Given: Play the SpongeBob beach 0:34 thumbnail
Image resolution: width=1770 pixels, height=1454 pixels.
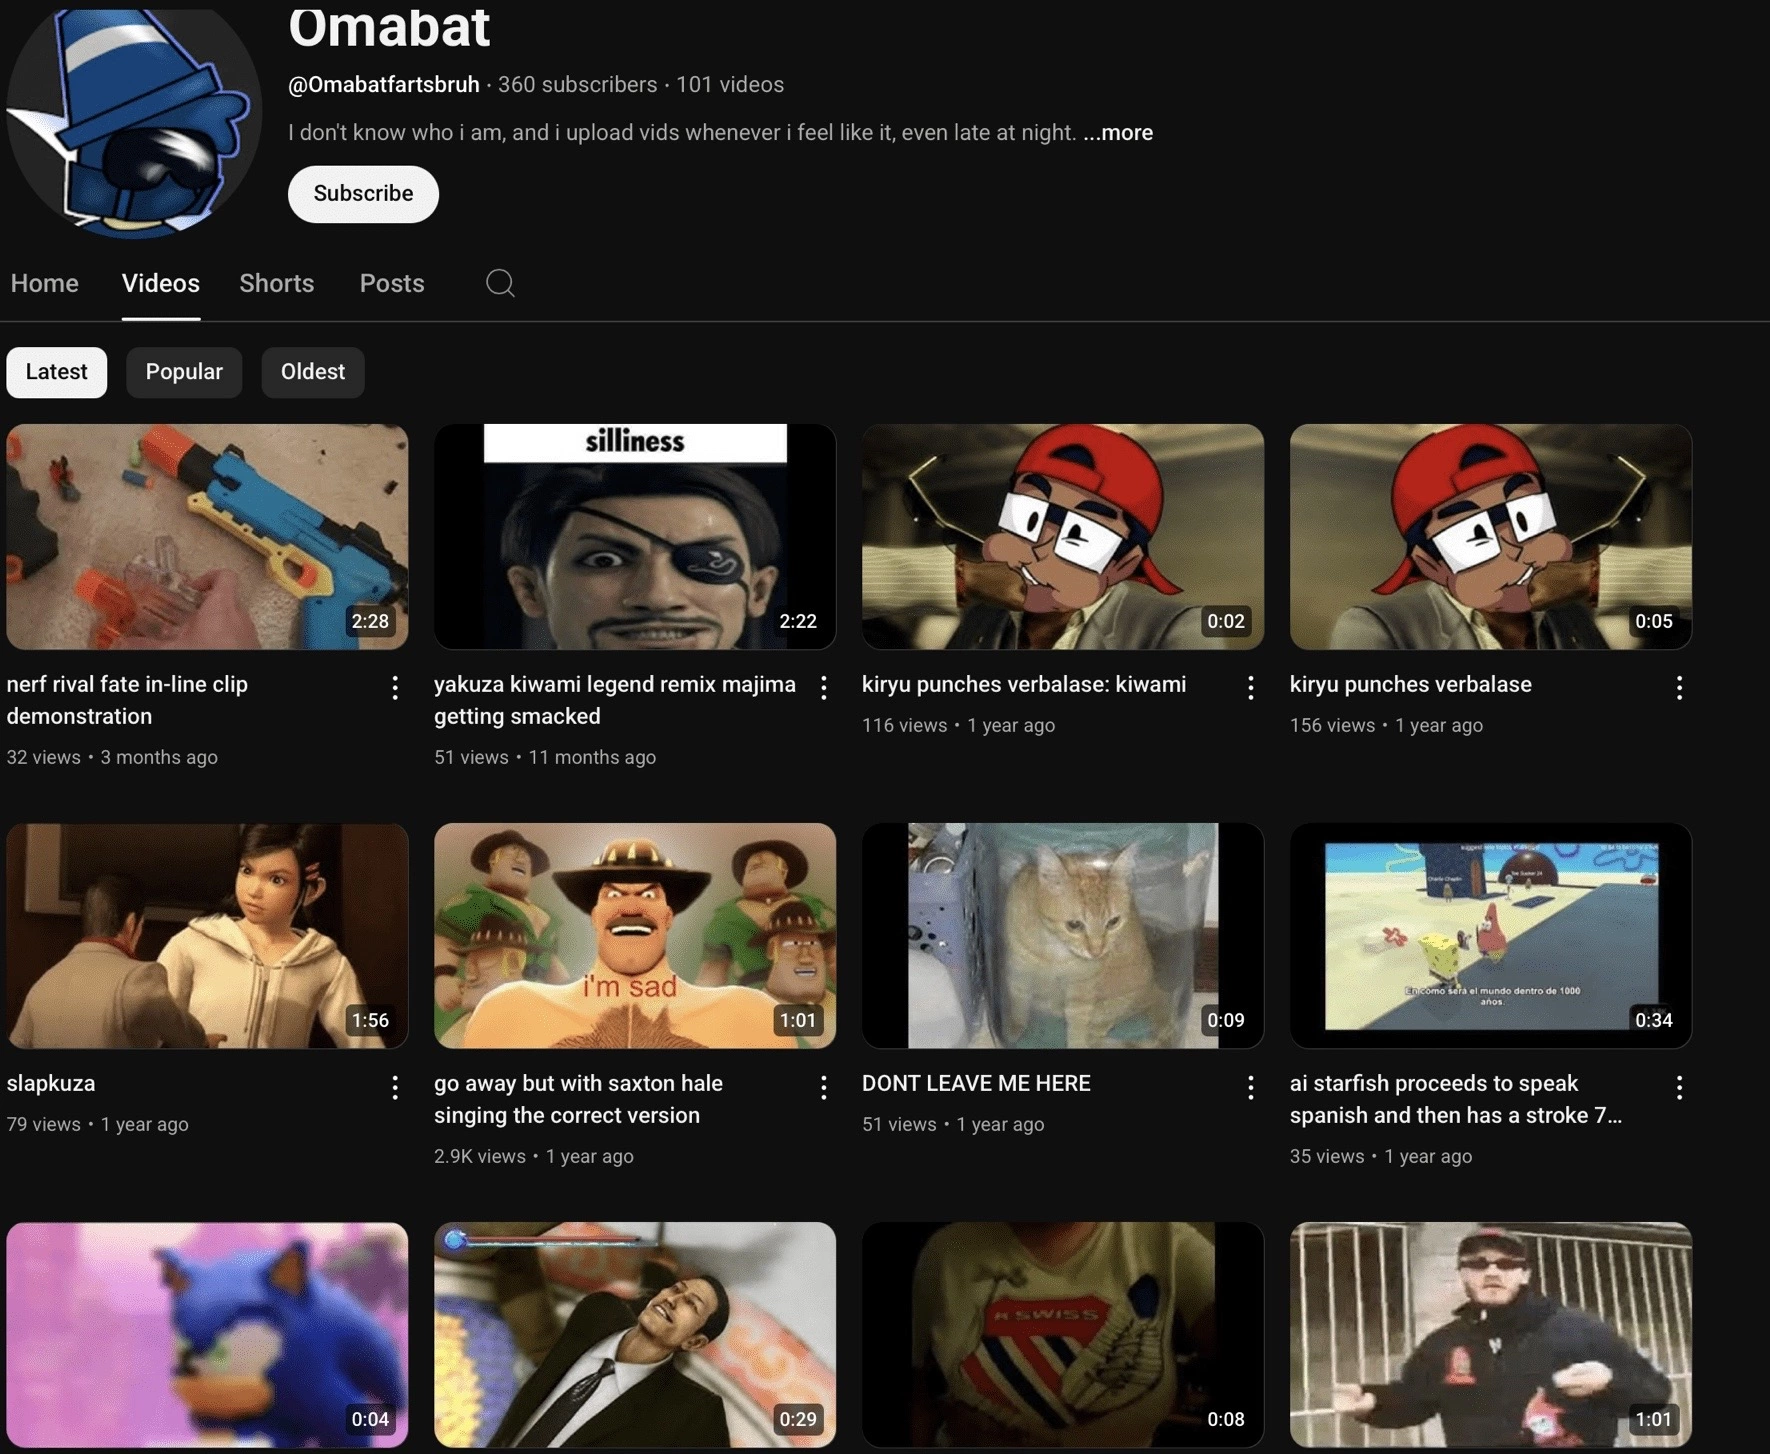Looking at the screenshot, I should point(1491,936).
